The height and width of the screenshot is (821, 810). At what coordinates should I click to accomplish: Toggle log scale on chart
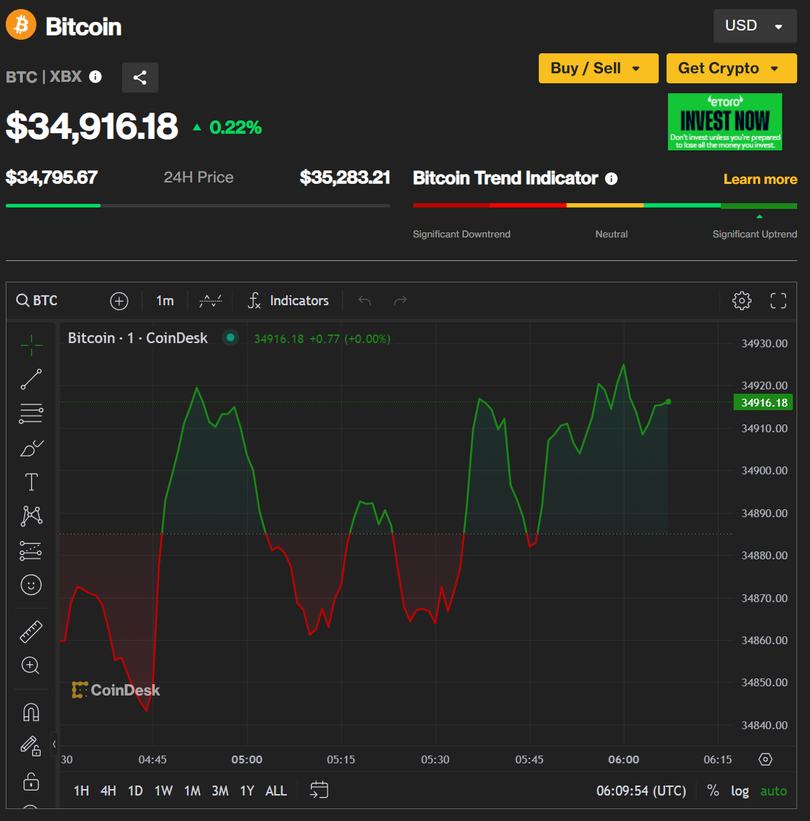click(739, 791)
